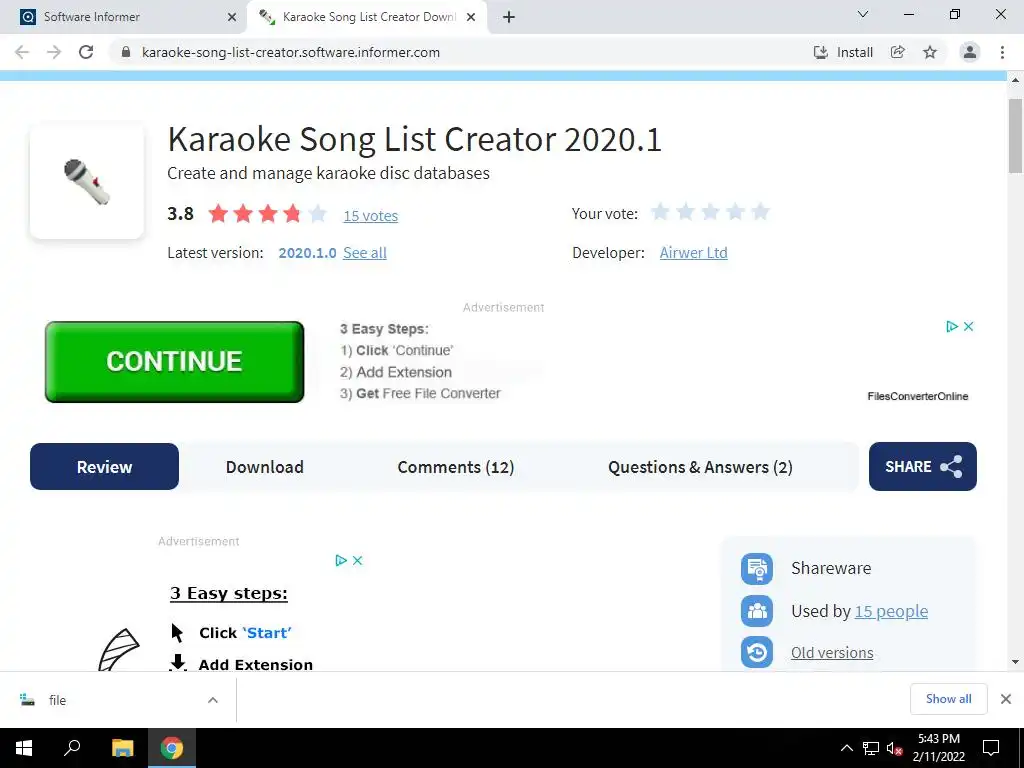Image resolution: width=1024 pixels, height=768 pixels.
Task: Switch to the Software Informer browser tab
Action: [123, 17]
